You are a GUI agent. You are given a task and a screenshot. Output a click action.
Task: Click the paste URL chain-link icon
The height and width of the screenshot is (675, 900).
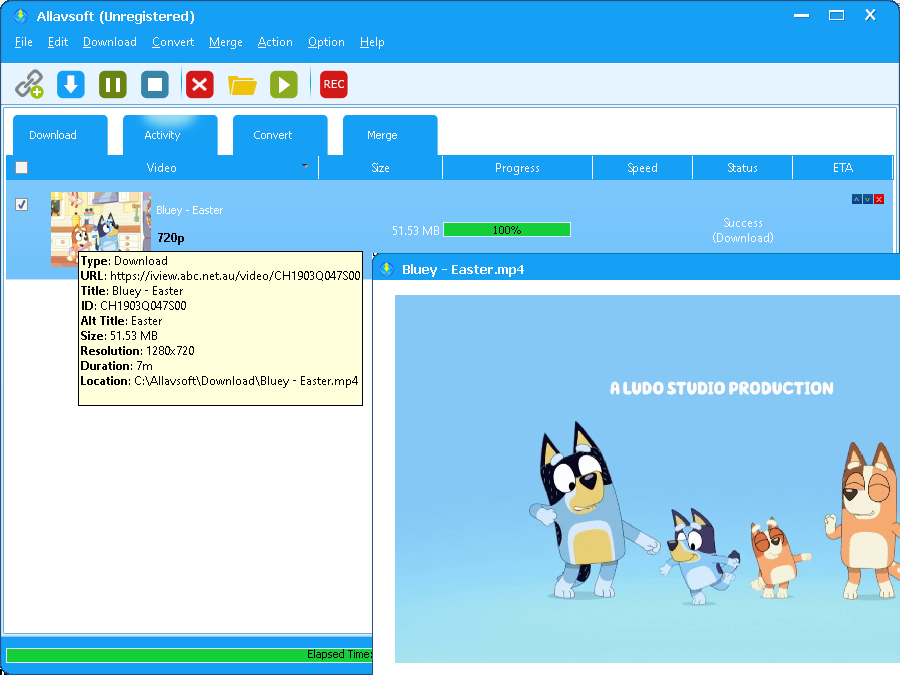click(x=29, y=84)
